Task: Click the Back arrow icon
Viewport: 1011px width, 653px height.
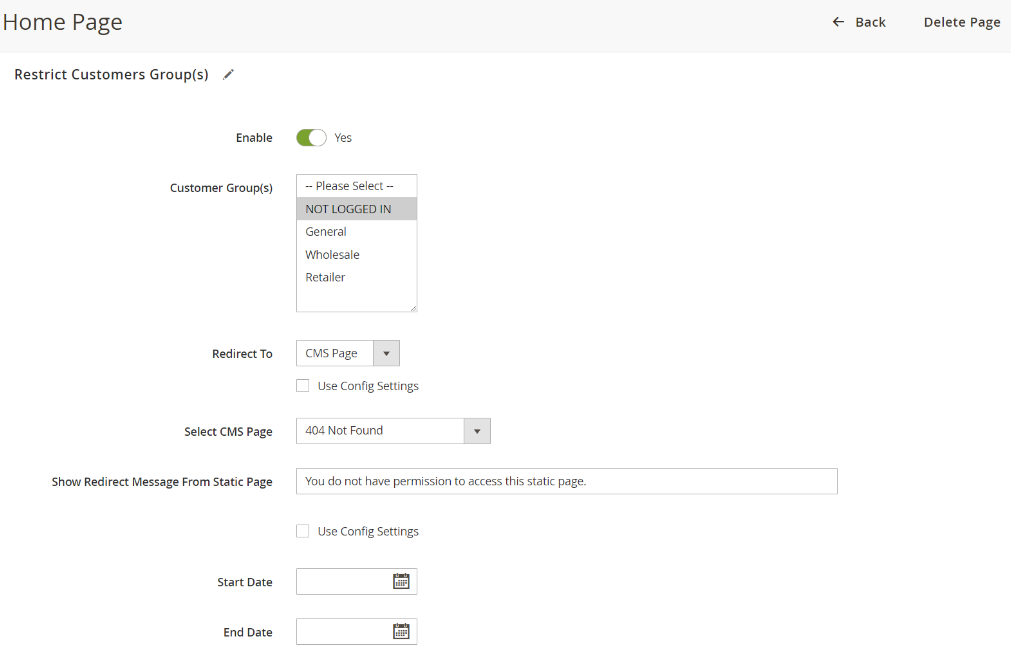Action: coord(838,22)
